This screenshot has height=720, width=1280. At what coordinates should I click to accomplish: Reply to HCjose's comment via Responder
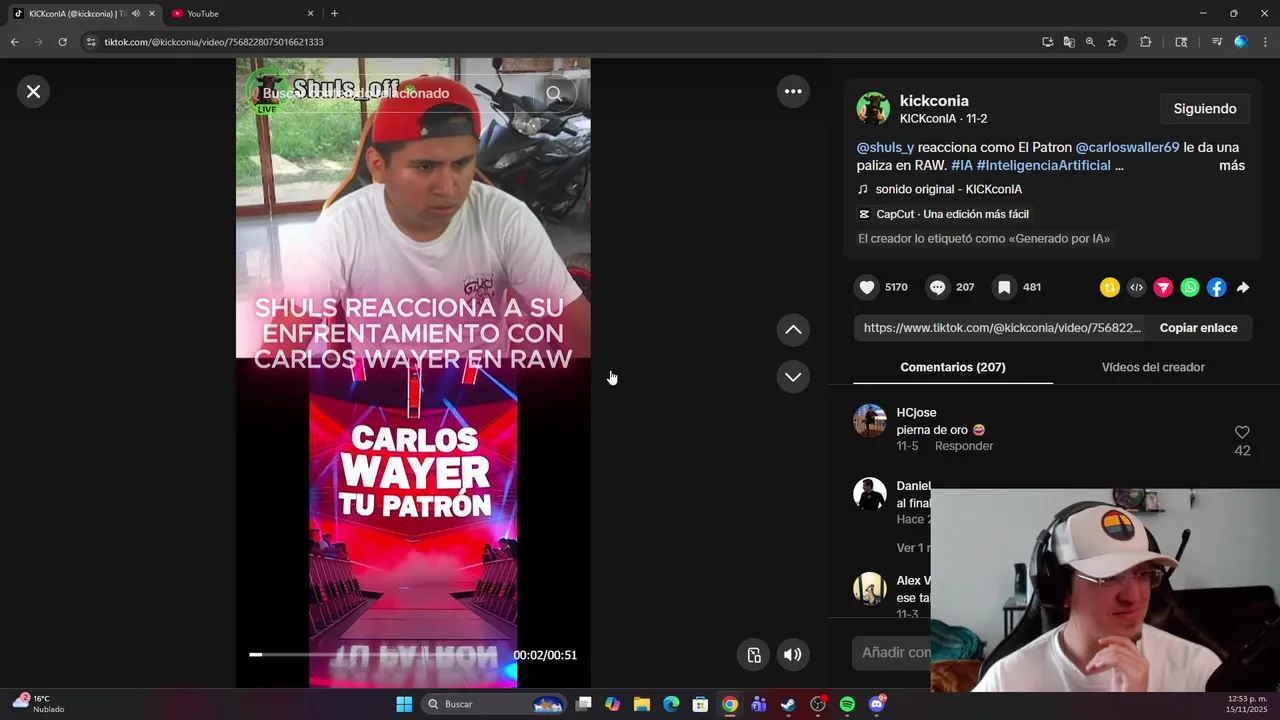964,446
